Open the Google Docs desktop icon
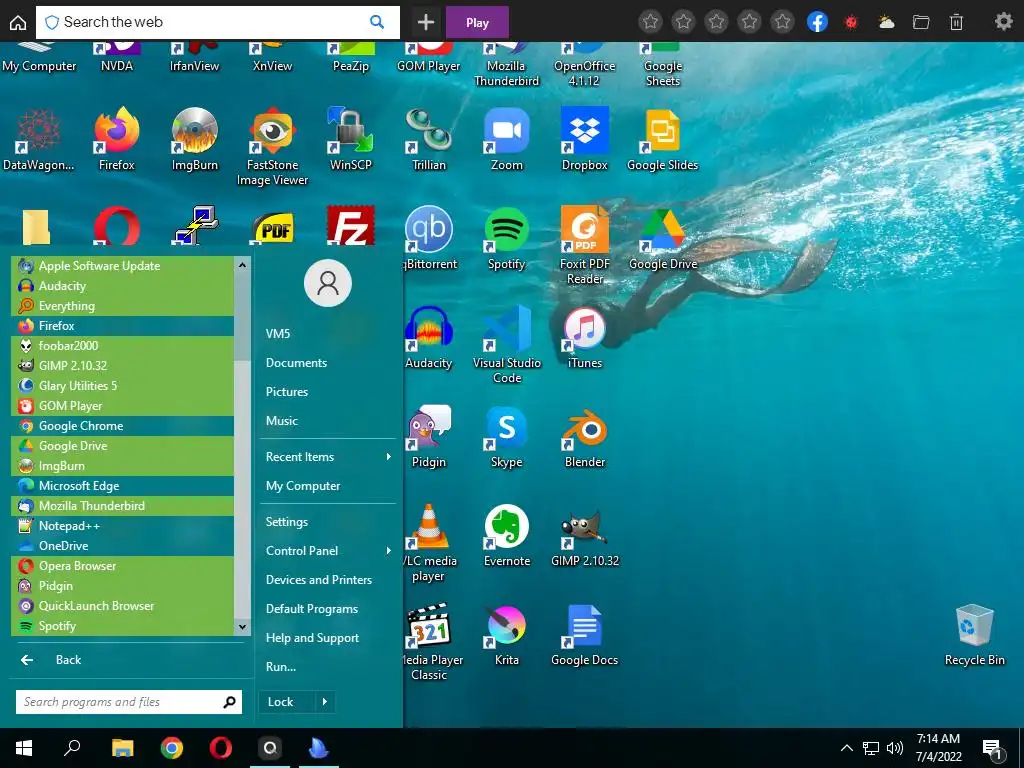 (584, 635)
